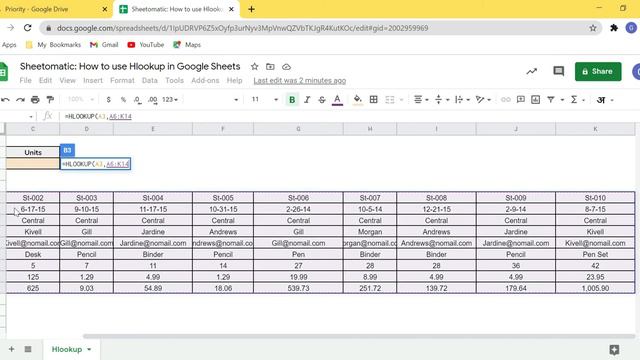Toggle Italic formatting

tap(307, 100)
